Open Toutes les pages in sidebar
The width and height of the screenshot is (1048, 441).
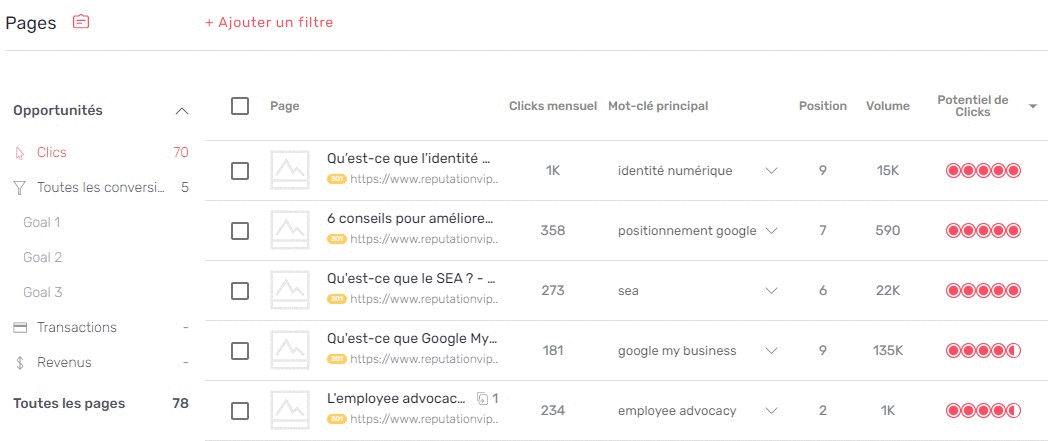(x=69, y=404)
